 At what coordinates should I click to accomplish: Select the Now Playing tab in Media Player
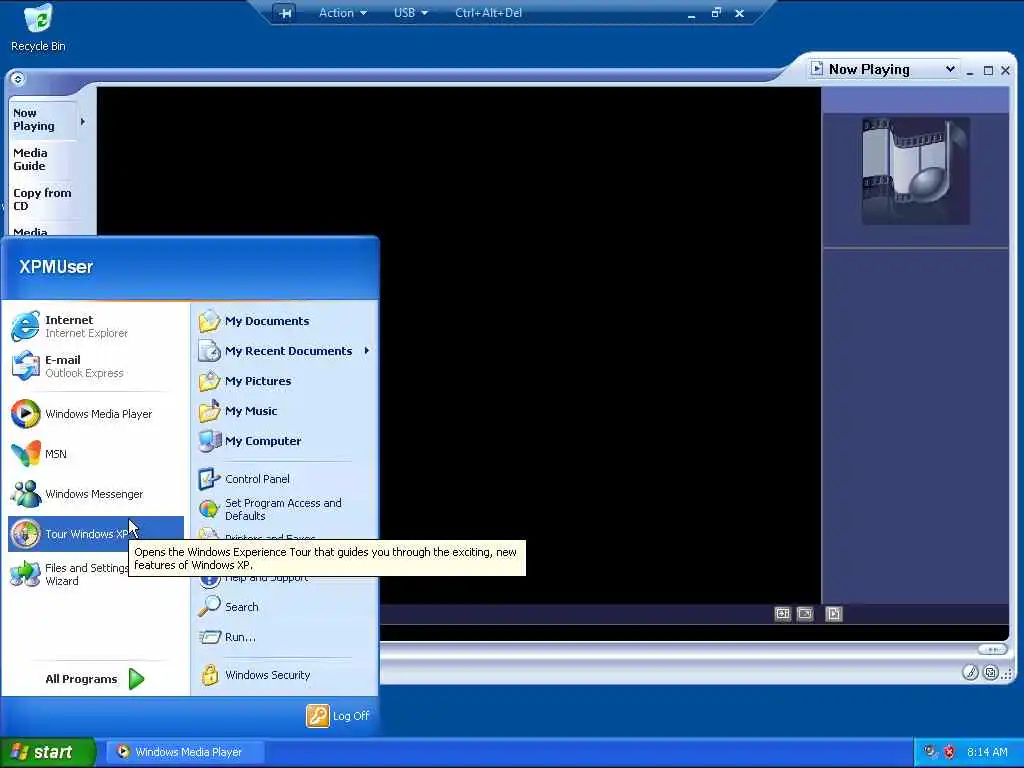click(x=42, y=120)
